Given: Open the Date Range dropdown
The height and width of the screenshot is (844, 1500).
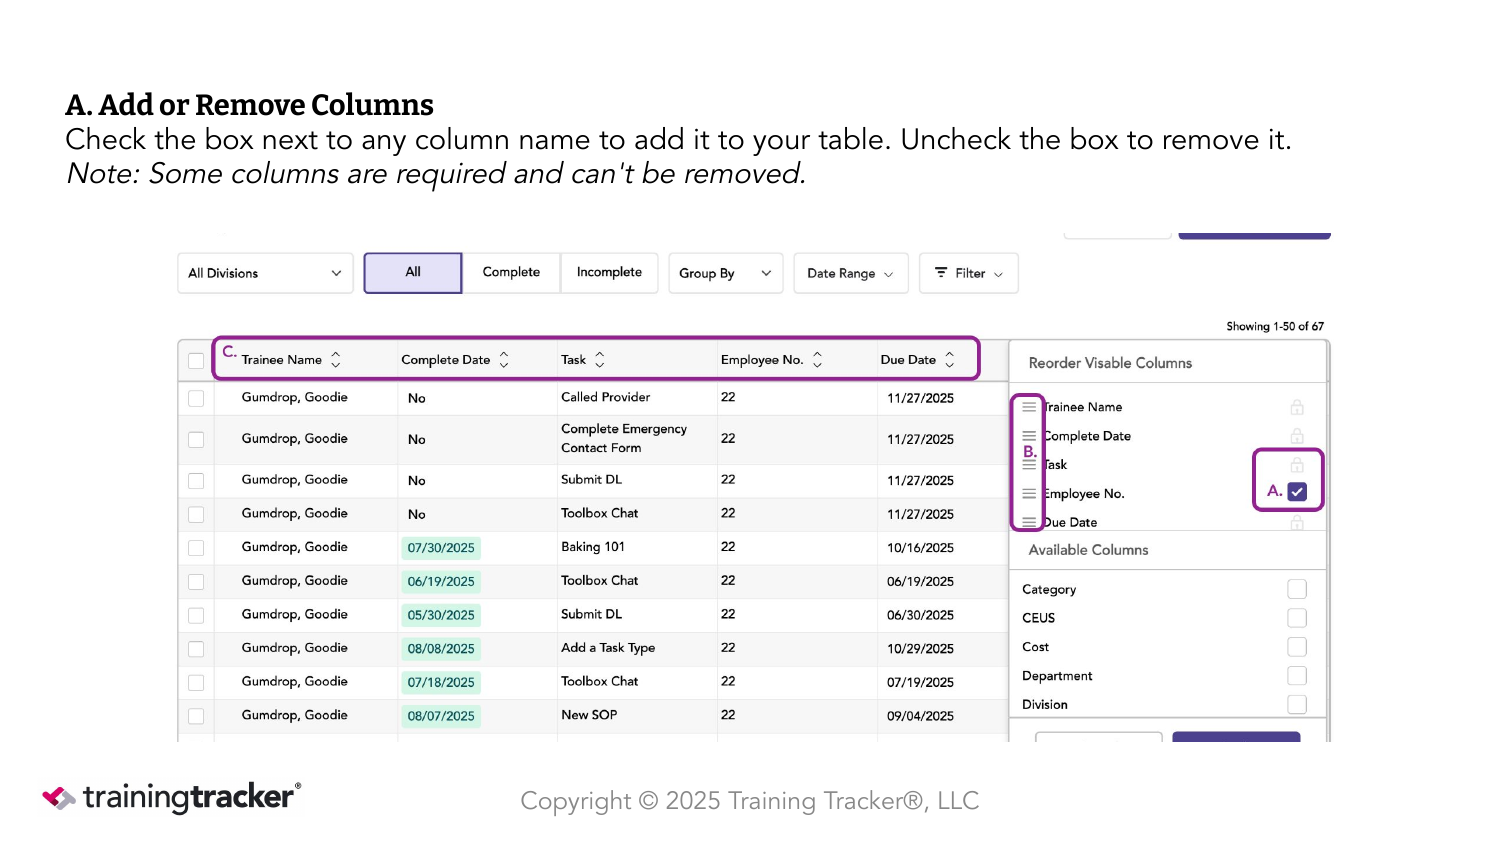Looking at the screenshot, I should tap(851, 273).
